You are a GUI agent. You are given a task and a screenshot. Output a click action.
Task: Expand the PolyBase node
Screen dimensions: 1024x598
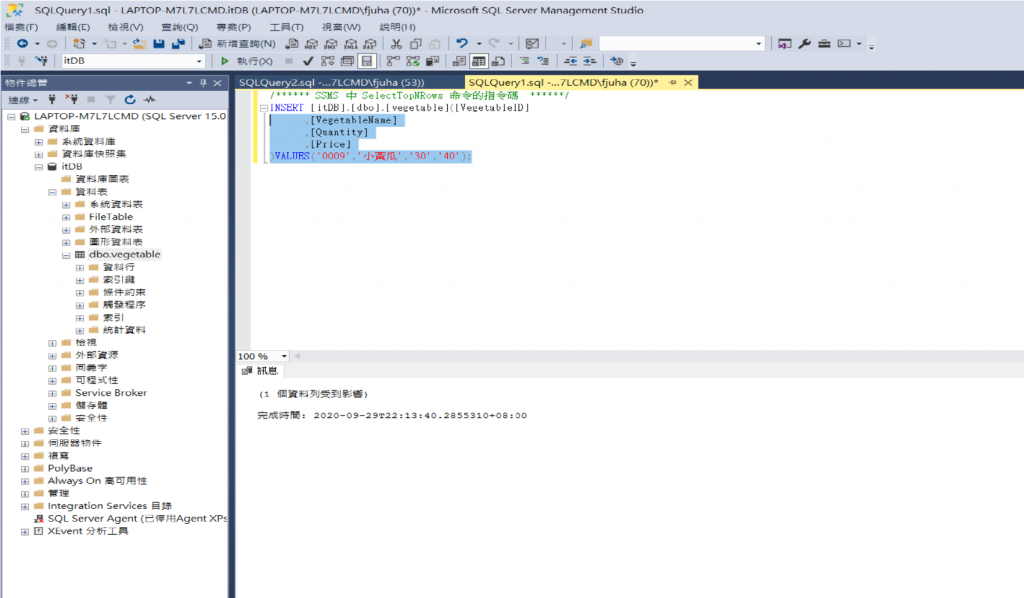[25, 469]
